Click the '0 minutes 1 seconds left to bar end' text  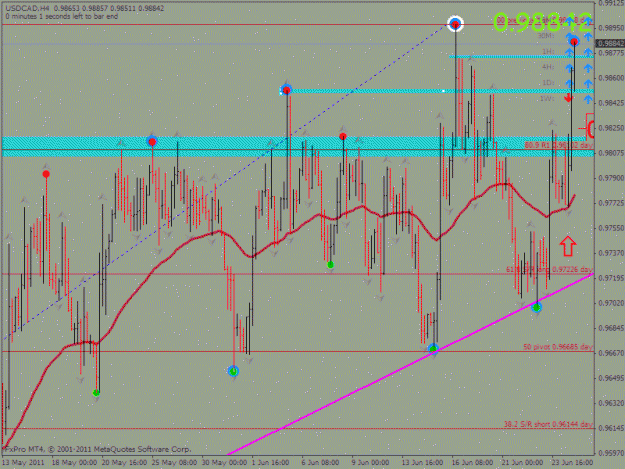point(62,16)
